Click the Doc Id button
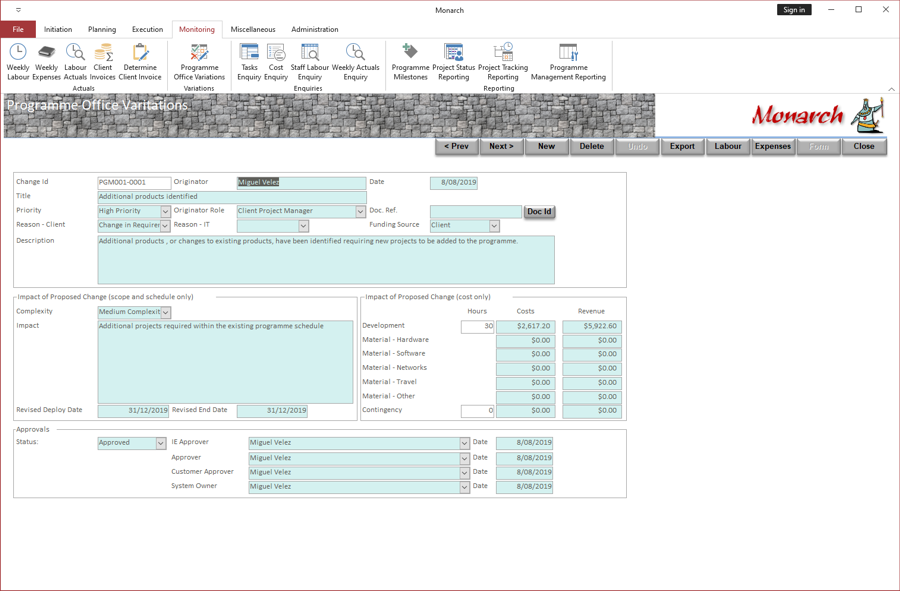Screen dimensions: 900x591 (x=539, y=211)
